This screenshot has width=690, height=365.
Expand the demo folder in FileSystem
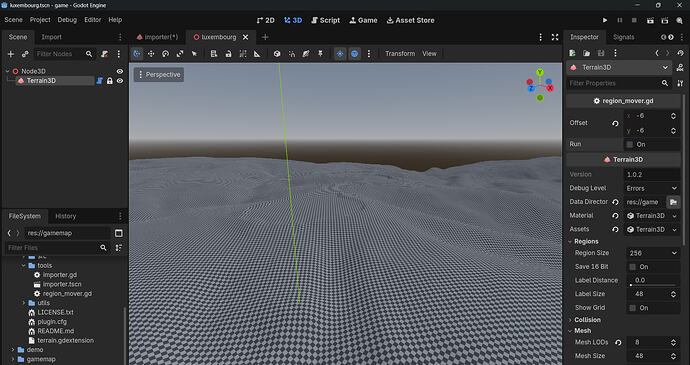coord(13,350)
